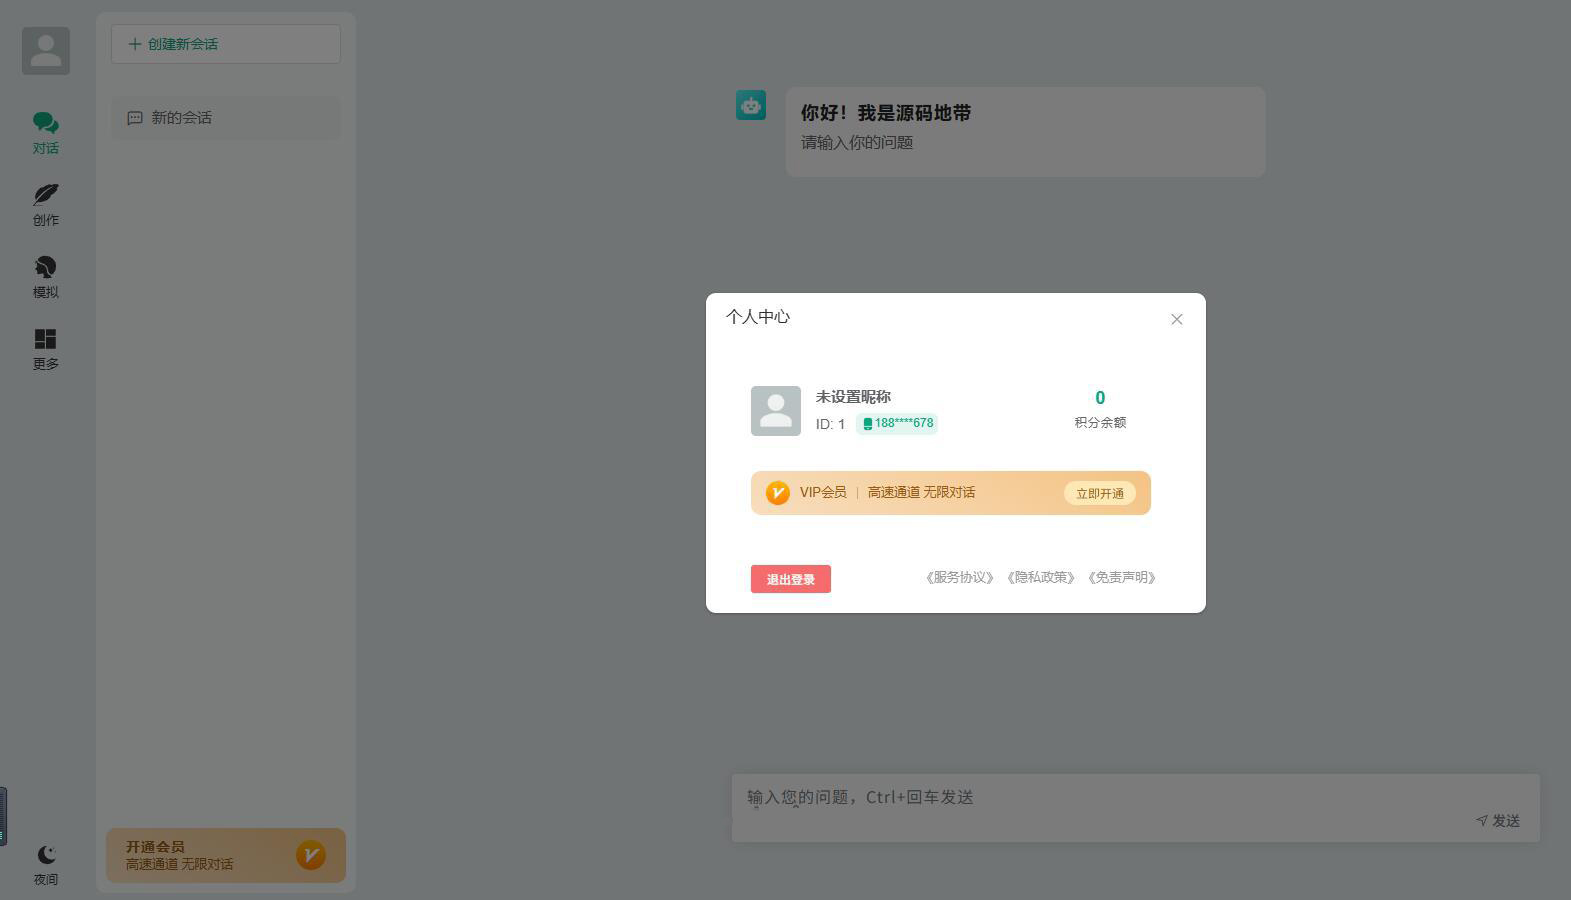
Task: Click the profile avatar in 个人中心 dialog
Action: click(x=776, y=411)
